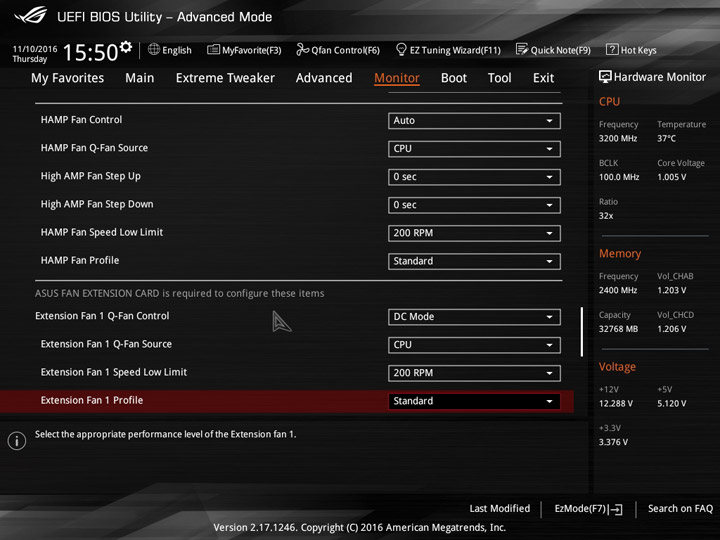720x540 pixels.
Task: Select Extension Fan 1 Q-Fan Control label
Action: [102, 316]
